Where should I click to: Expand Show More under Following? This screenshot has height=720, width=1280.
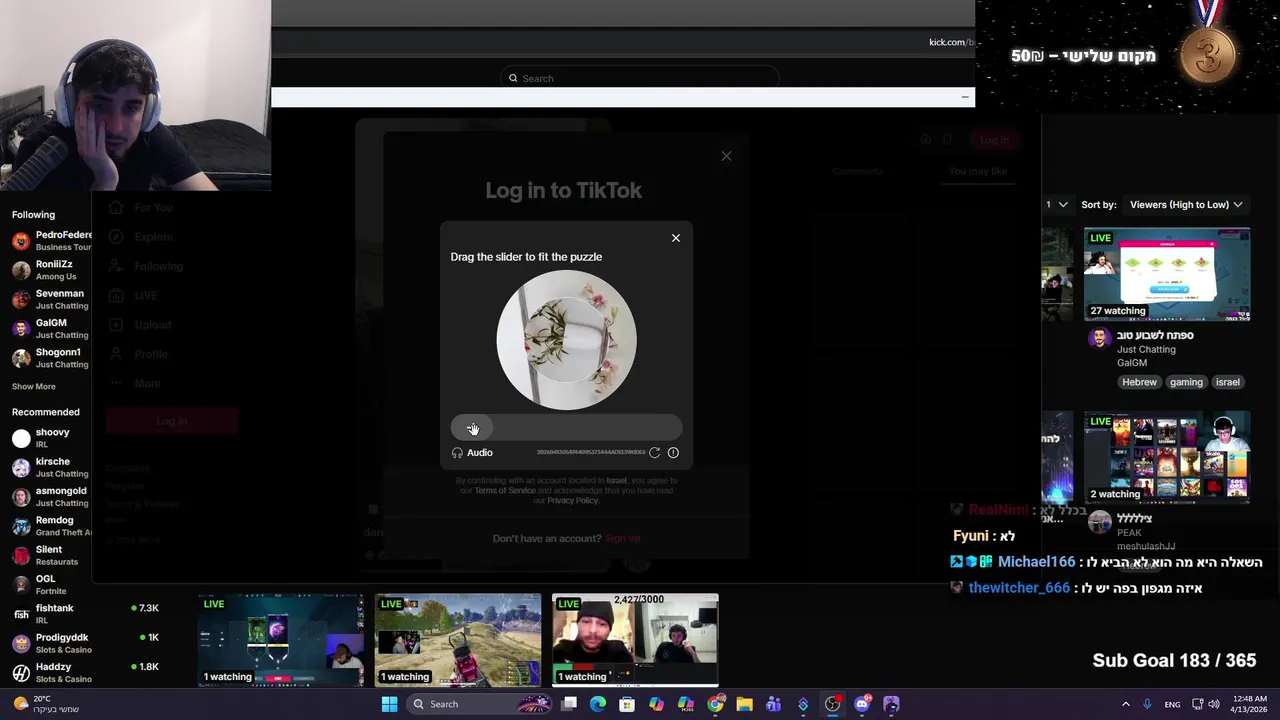(x=34, y=386)
